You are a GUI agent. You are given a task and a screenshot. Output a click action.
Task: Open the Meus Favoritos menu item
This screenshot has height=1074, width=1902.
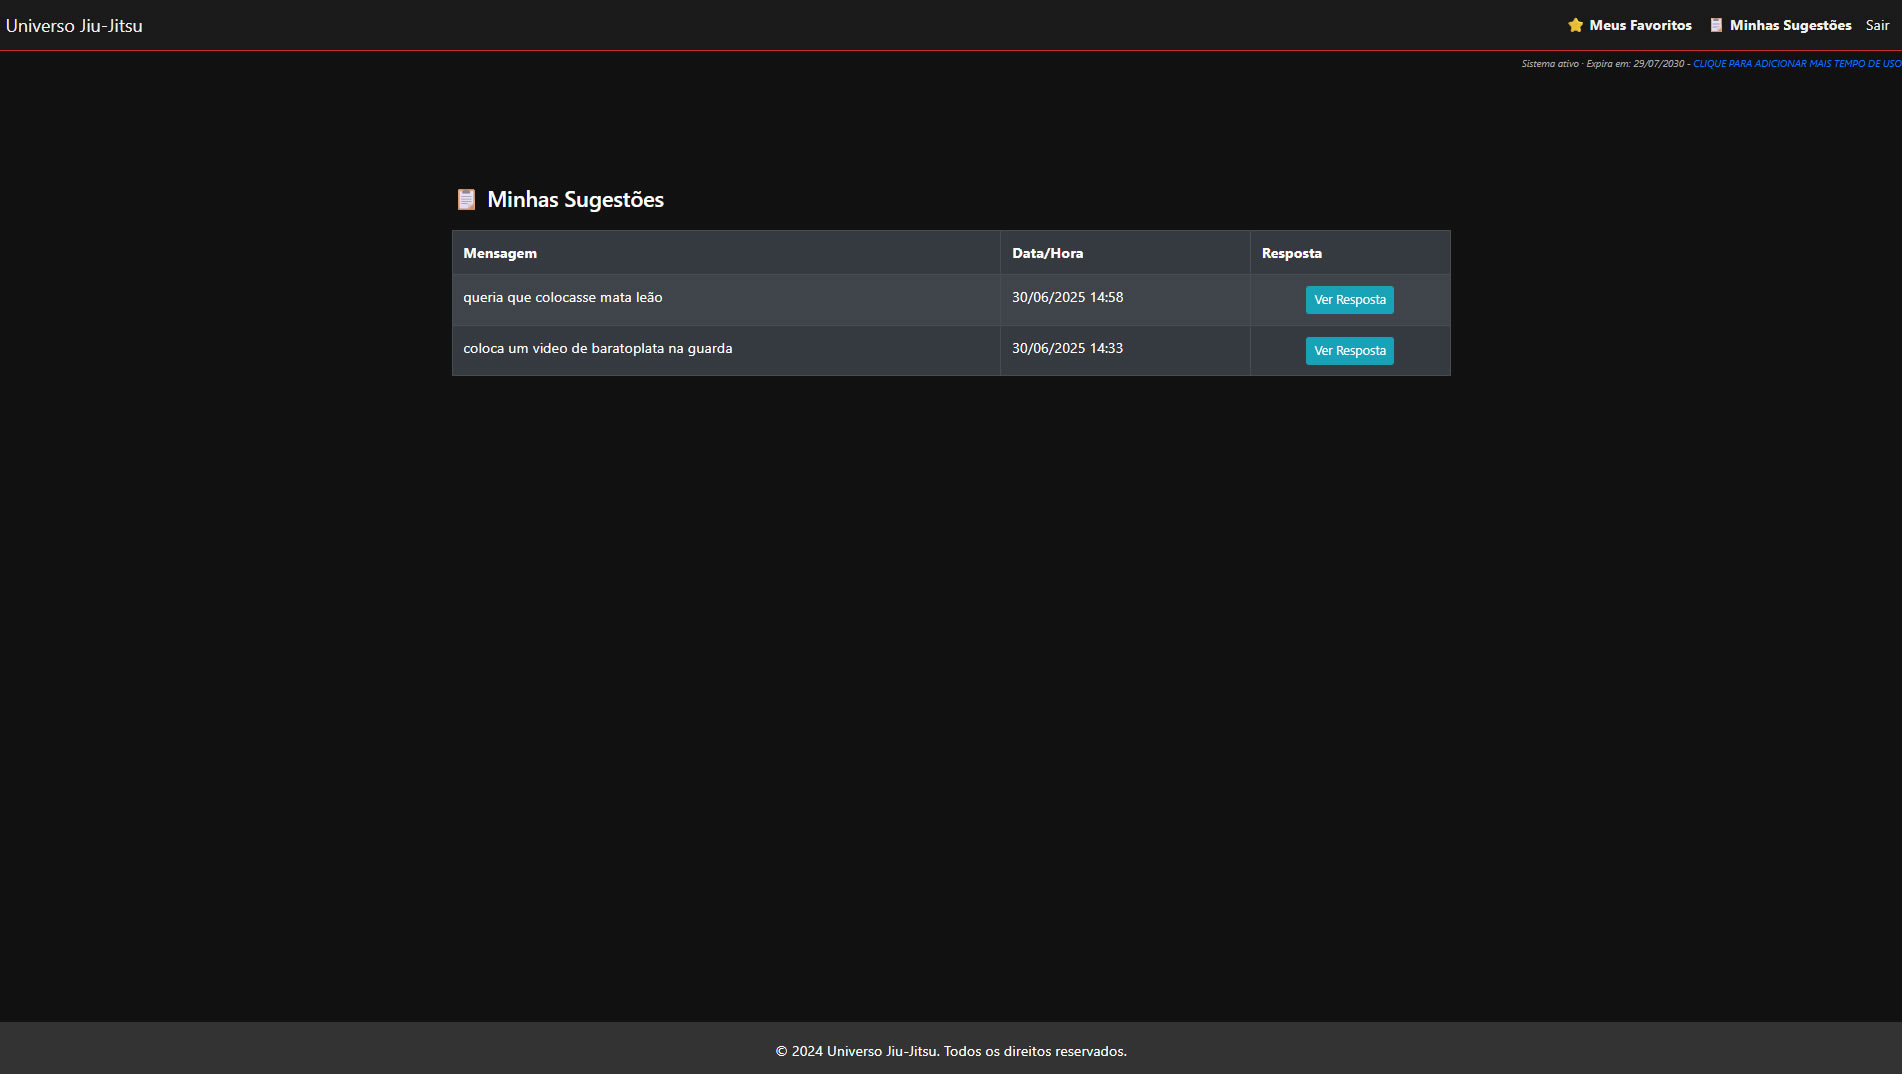point(1640,25)
